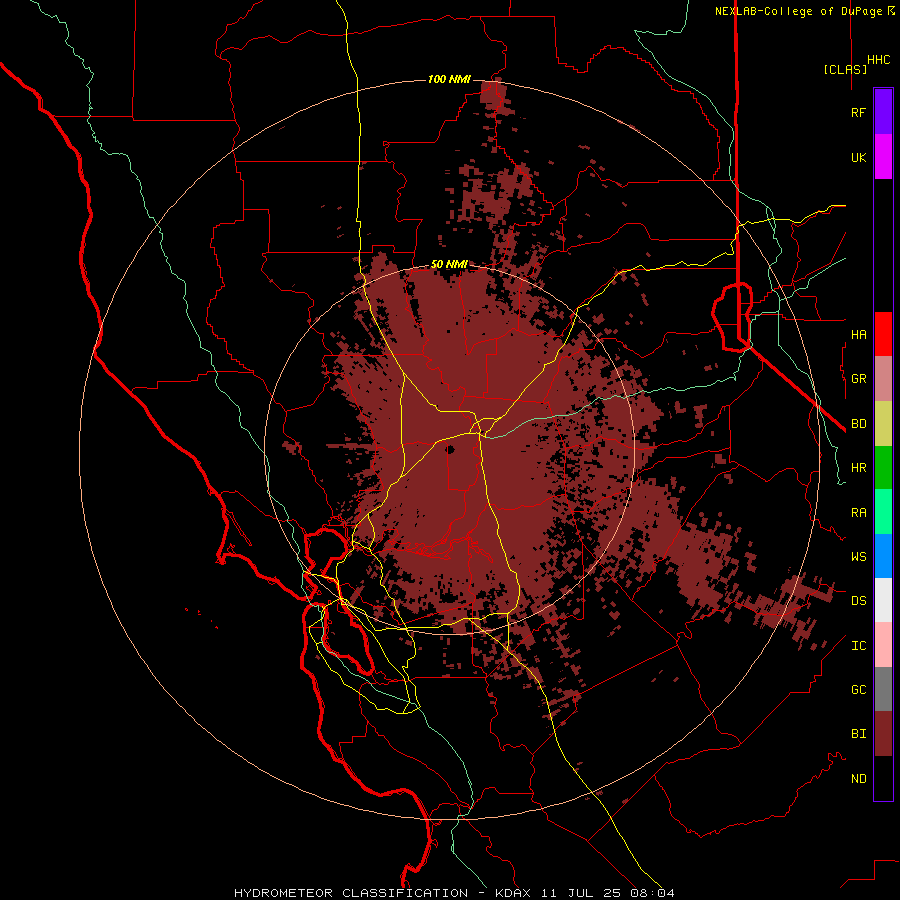Click the 50 NMI range ring label
Image resolution: width=900 pixels, height=900 pixels.
pyautogui.click(x=449, y=264)
